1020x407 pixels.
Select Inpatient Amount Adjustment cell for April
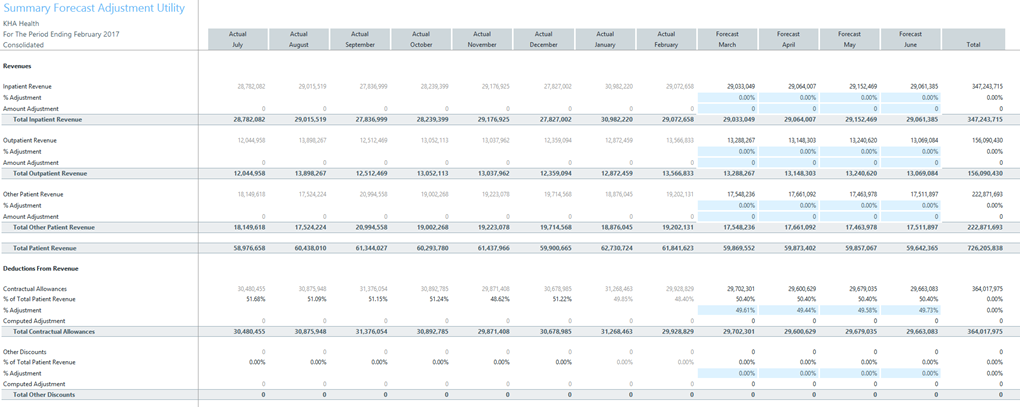(790, 108)
